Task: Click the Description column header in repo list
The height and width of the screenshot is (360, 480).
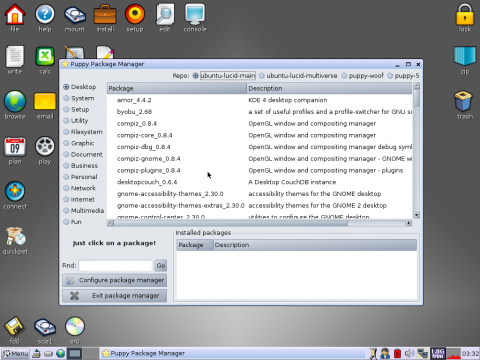Action: [x=329, y=88]
